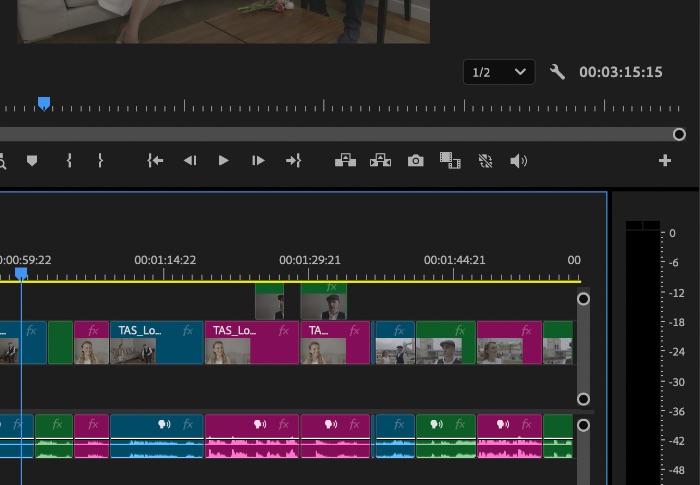Click the video preview image
Viewport: 700px width, 485px height.
[x=224, y=21]
